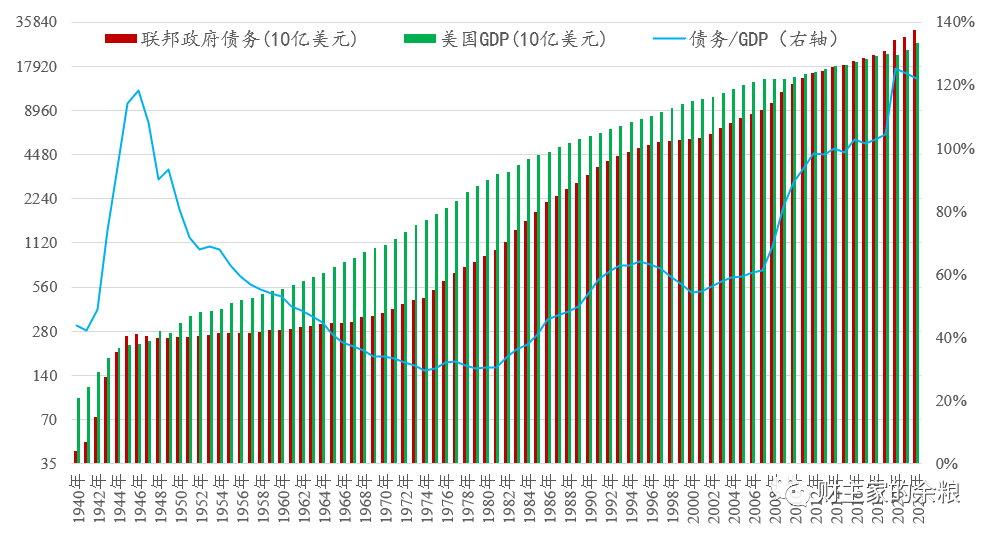993x536 pixels.
Task: Click left axis value 2240
Action: tap(41, 199)
